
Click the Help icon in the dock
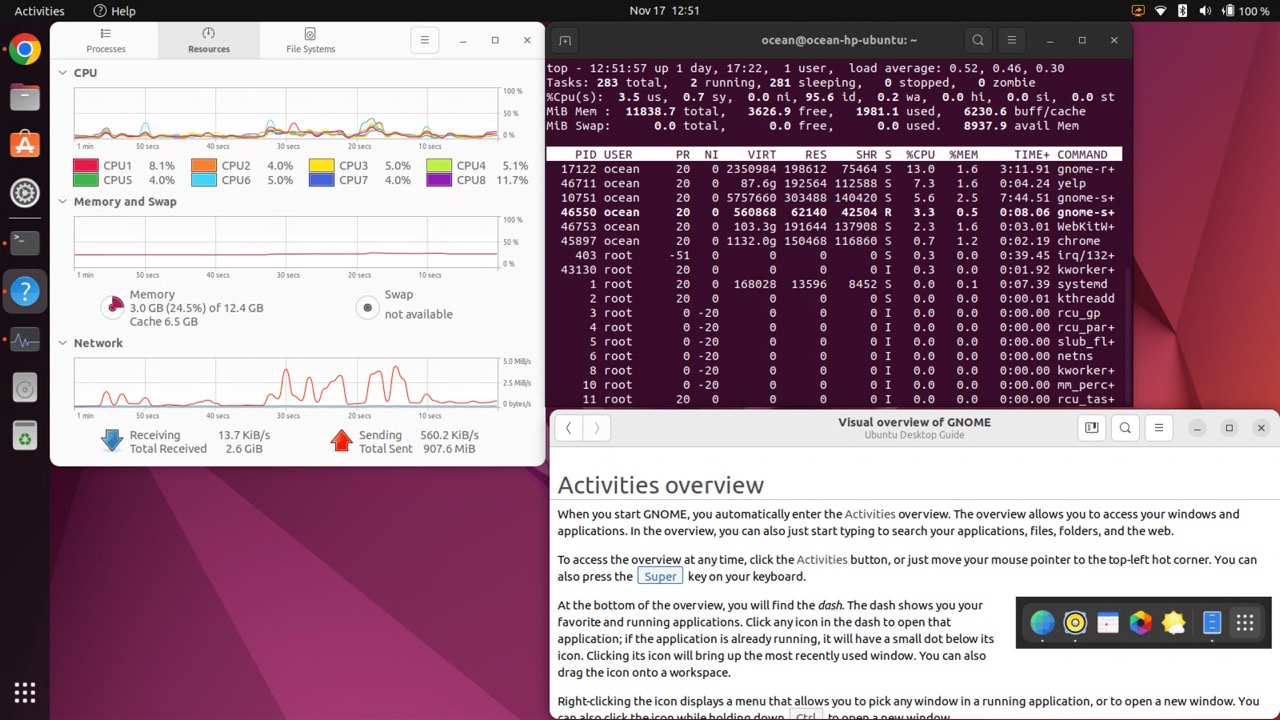pyautogui.click(x=25, y=291)
